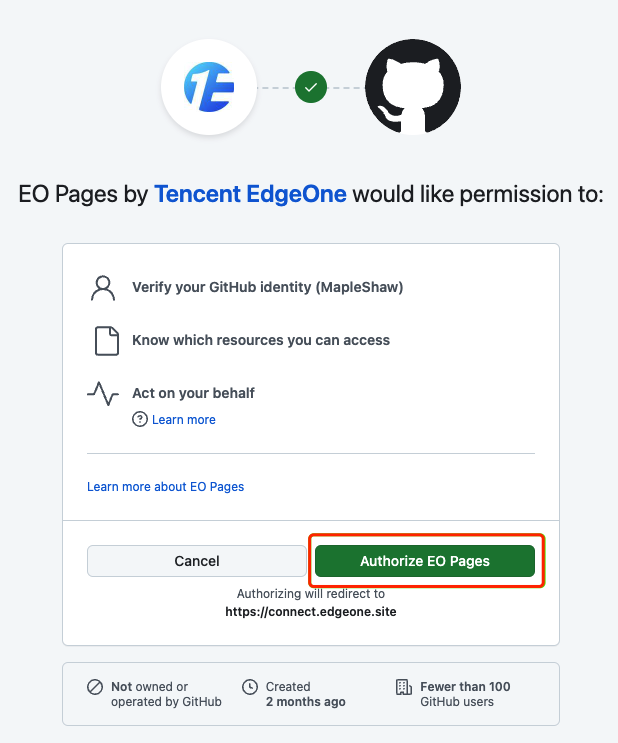This screenshot has width=618, height=743.
Task: Click the Tencent EdgeOne logo icon
Action: (209, 87)
